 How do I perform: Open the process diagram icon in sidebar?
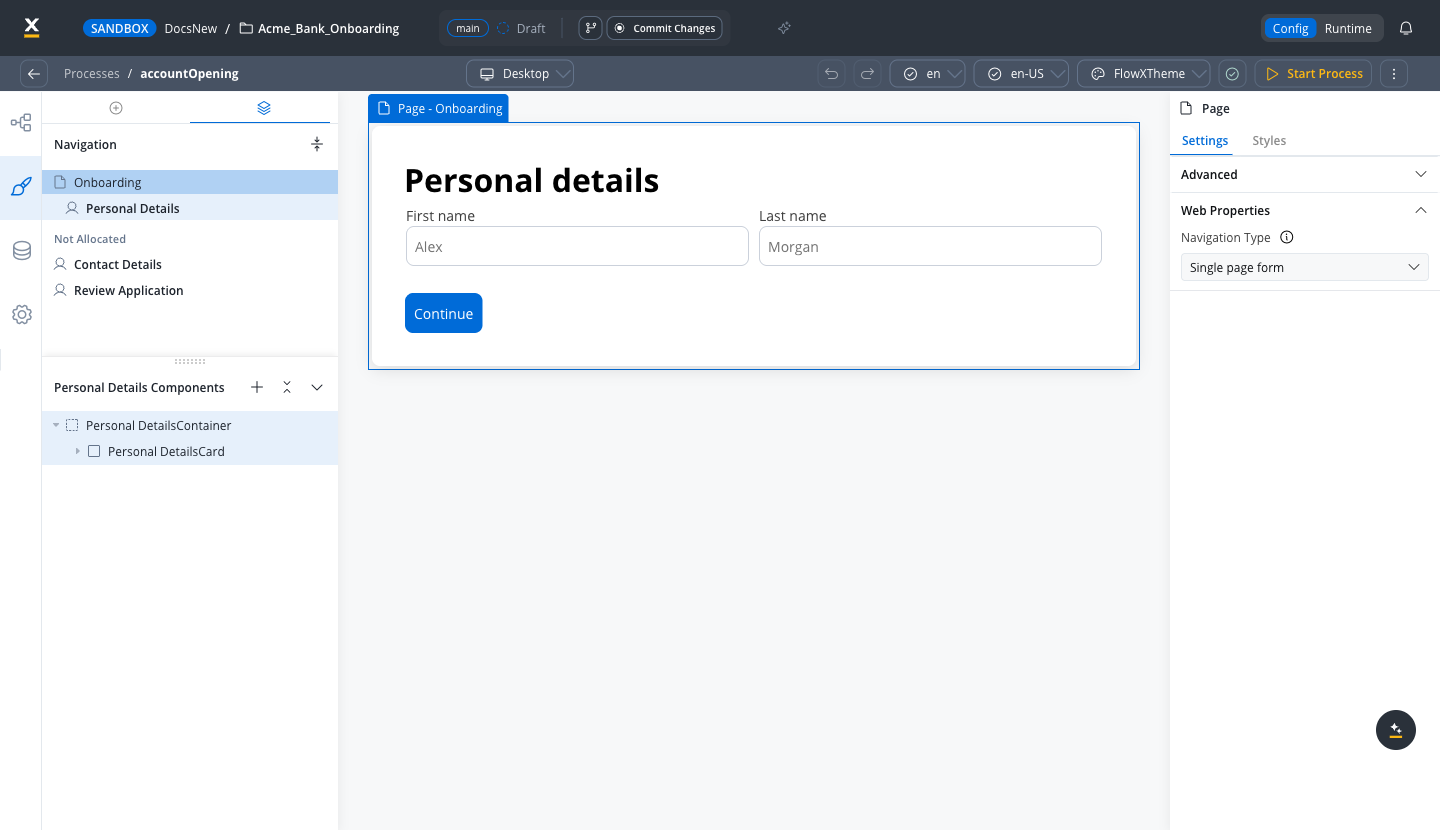coord(21,123)
